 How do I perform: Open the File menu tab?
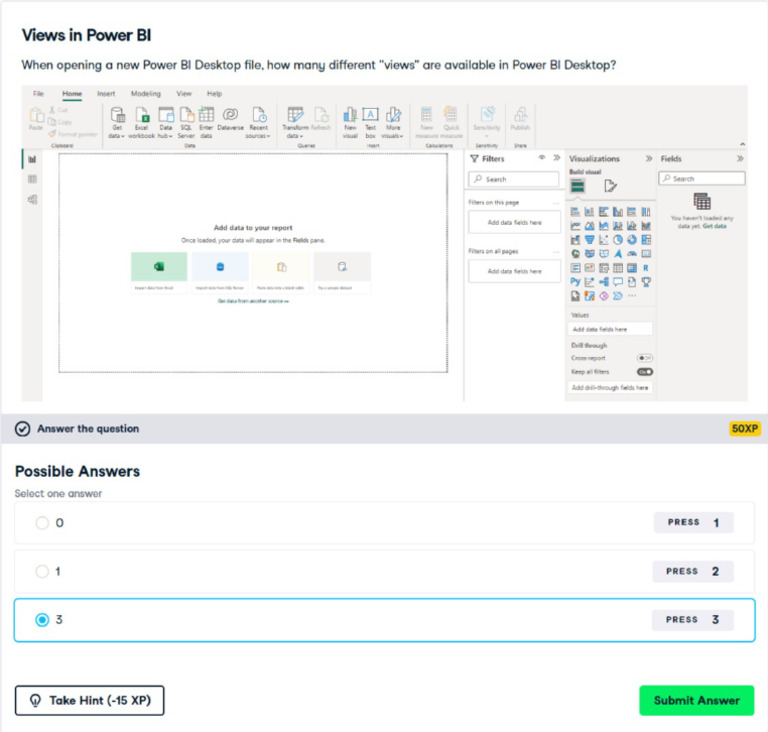38,94
